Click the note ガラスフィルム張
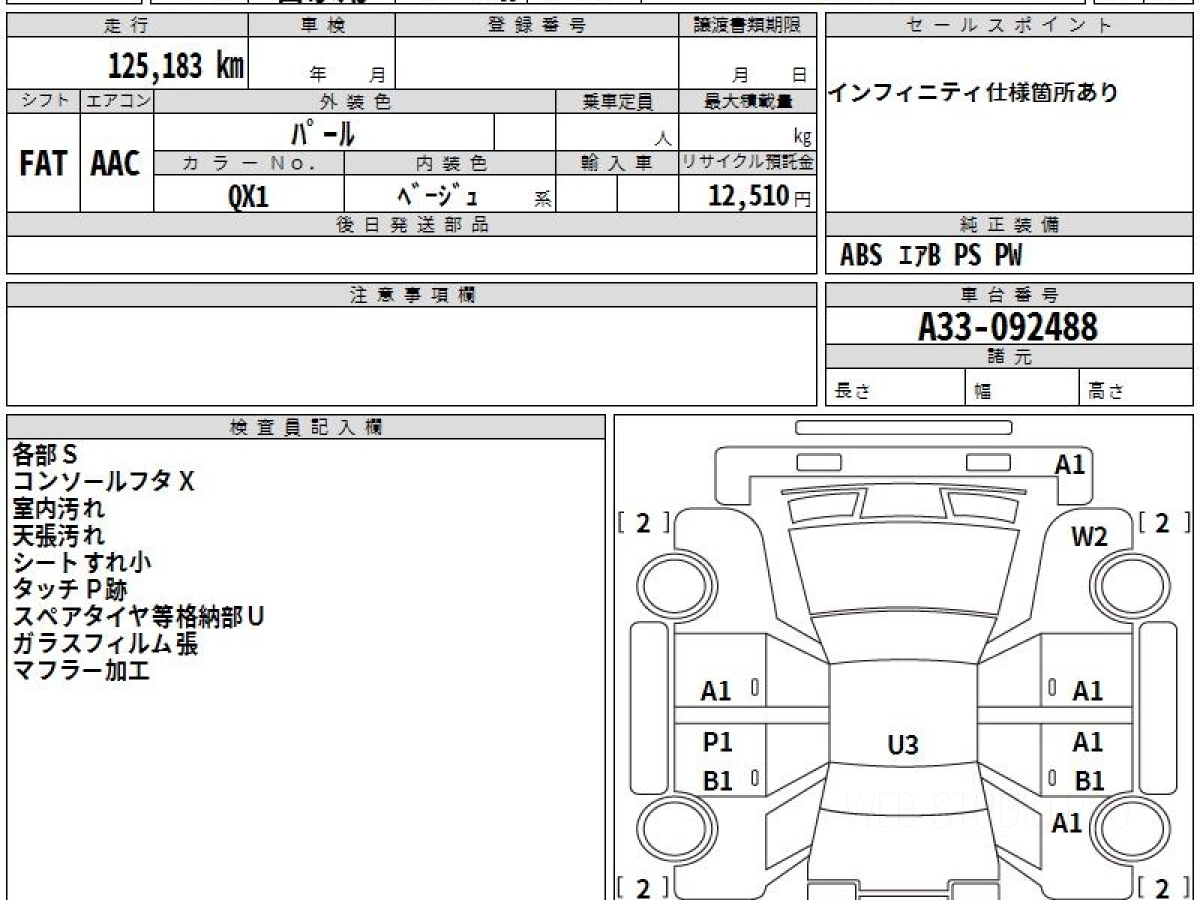The width and height of the screenshot is (1200, 900). click(105, 643)
